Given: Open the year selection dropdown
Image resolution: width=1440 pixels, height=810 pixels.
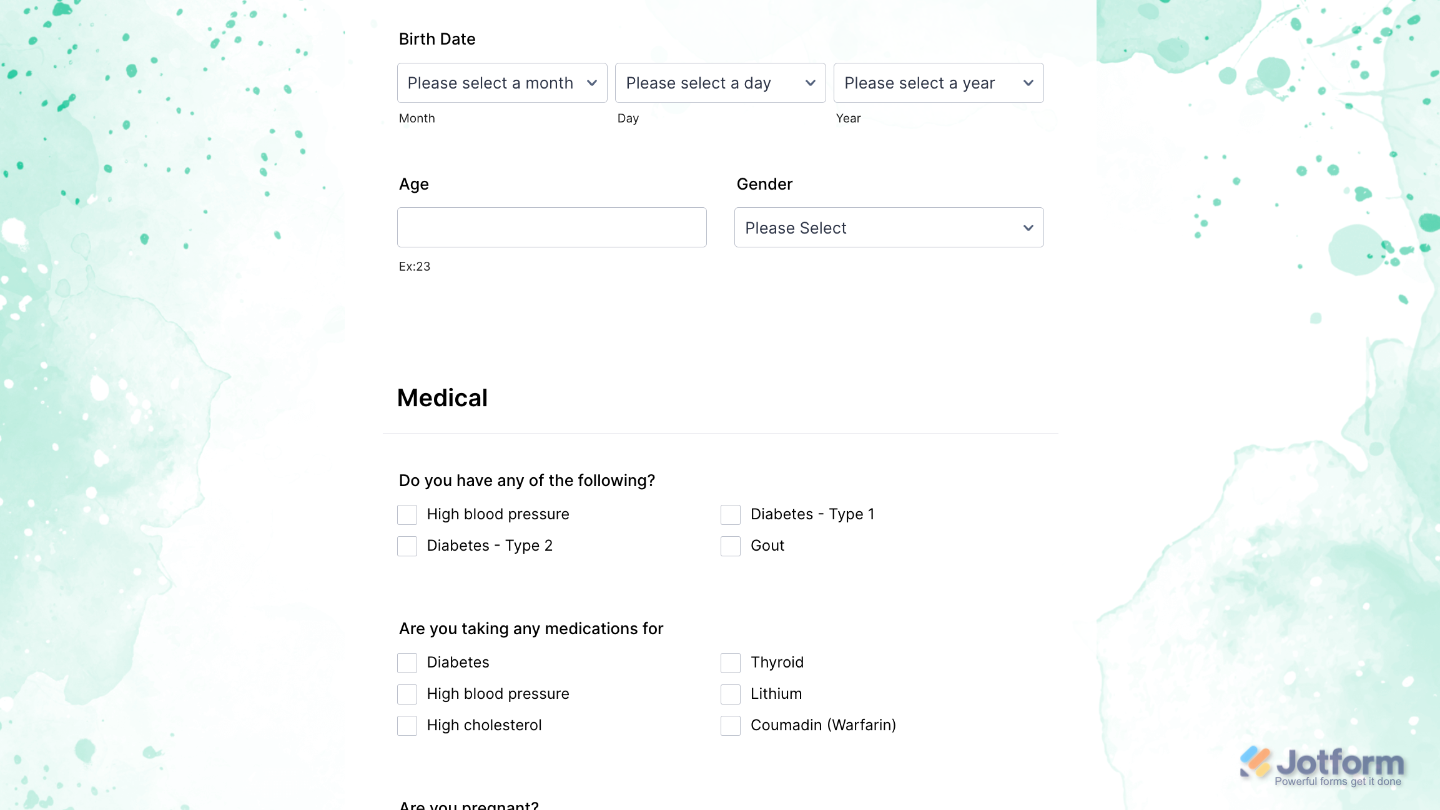Looking at the screenshot, I should tap(938, 83).
